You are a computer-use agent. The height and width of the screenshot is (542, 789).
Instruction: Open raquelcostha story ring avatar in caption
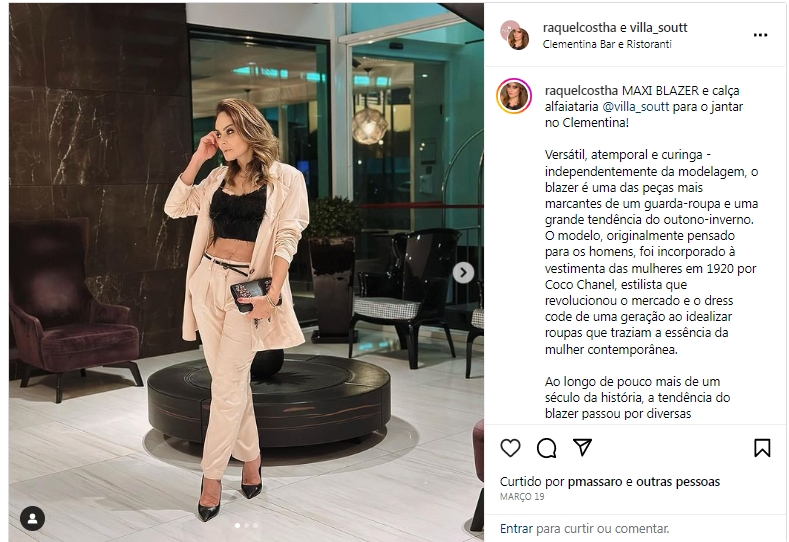514,96
